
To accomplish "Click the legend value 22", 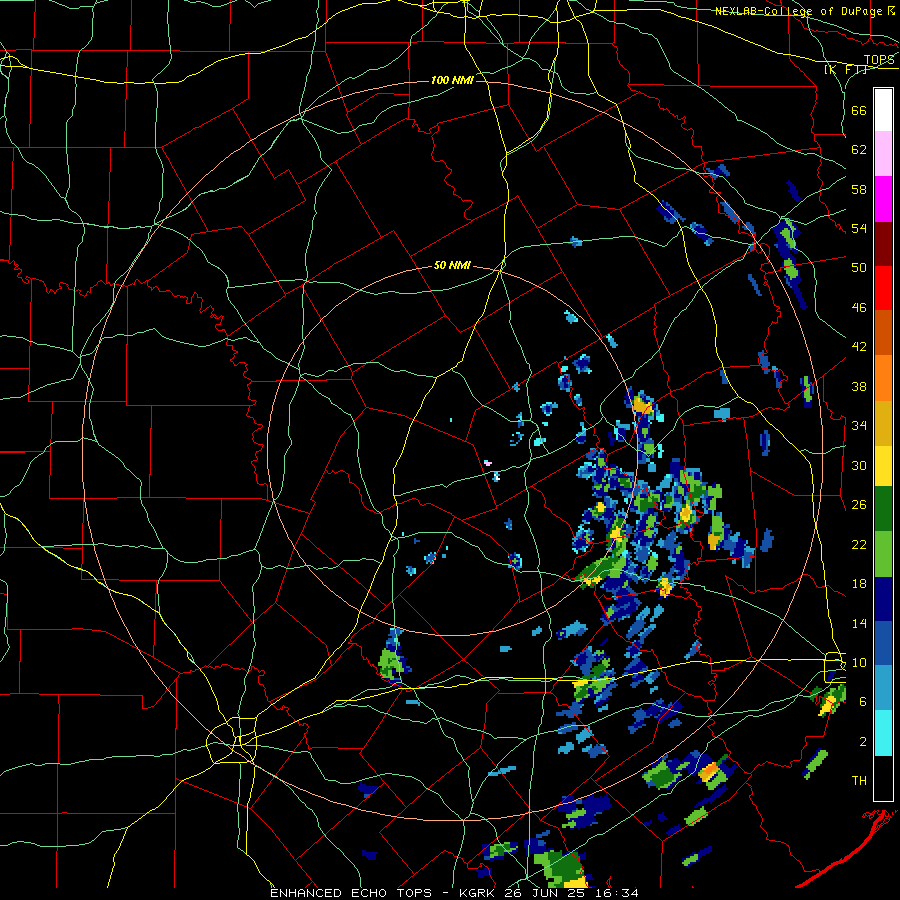I will click(x=859, y=544).
